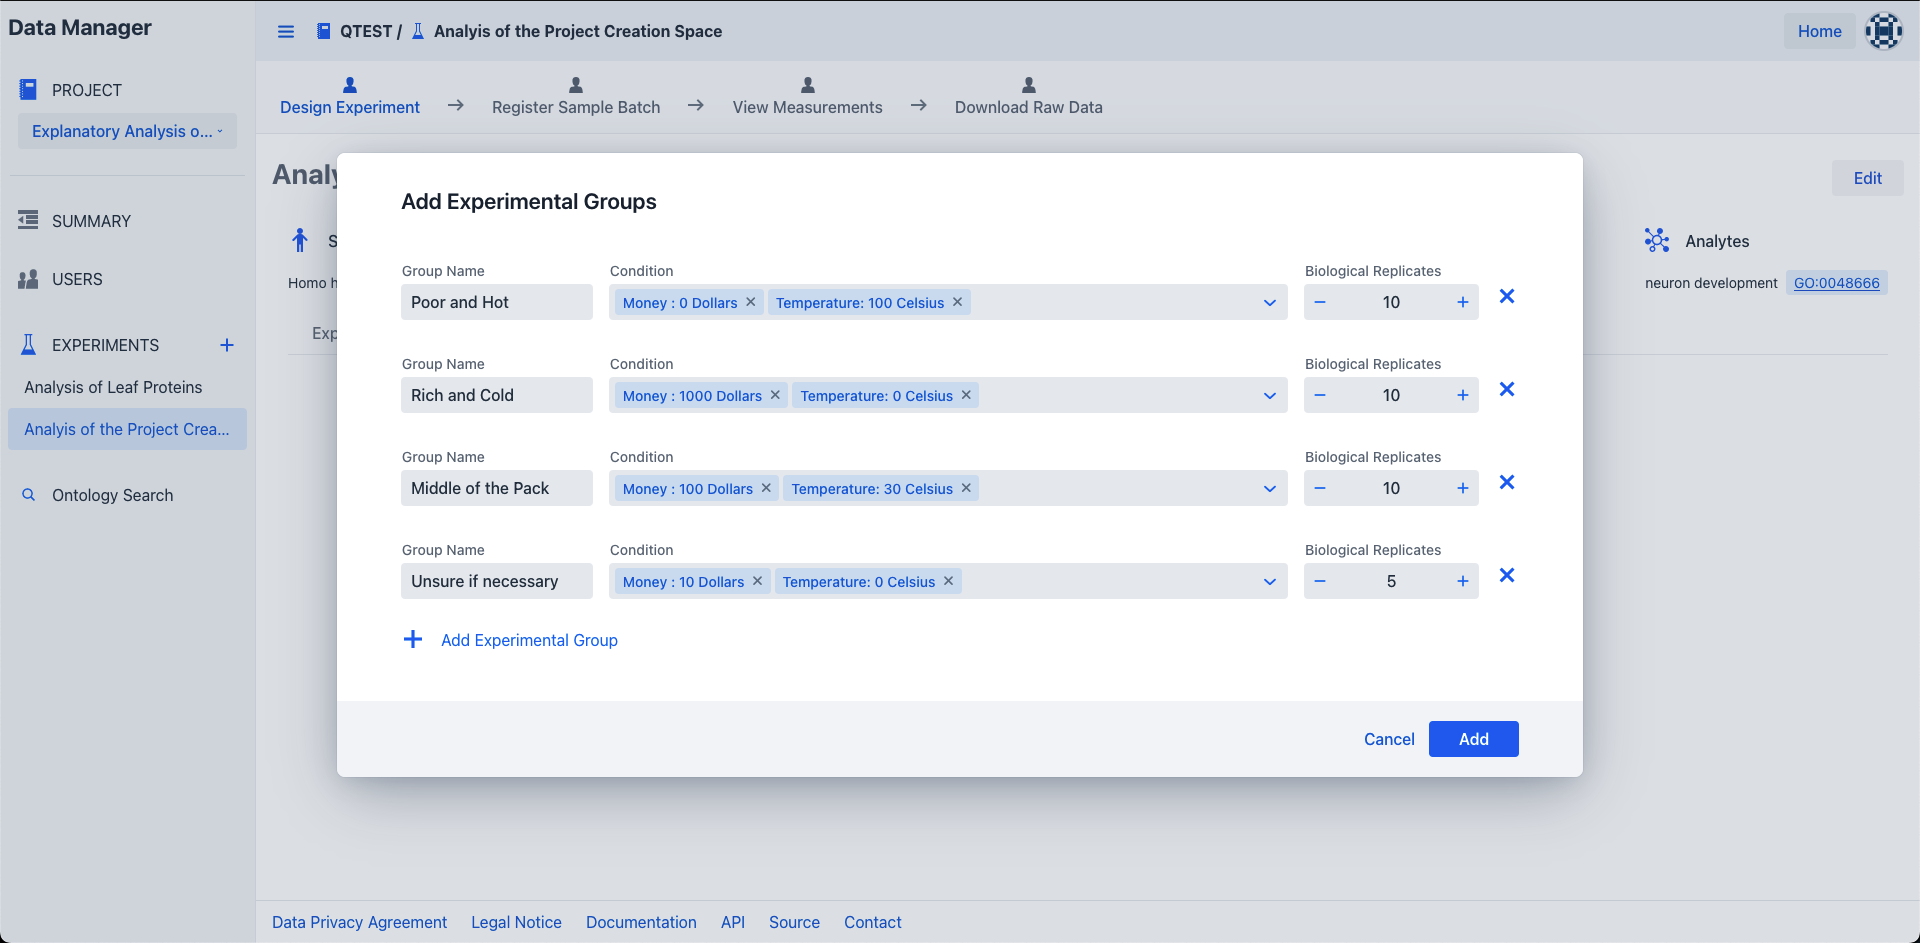Click plus icon next to Experiments
Screen dimensions: 1920x943
[x=227, y=345]
